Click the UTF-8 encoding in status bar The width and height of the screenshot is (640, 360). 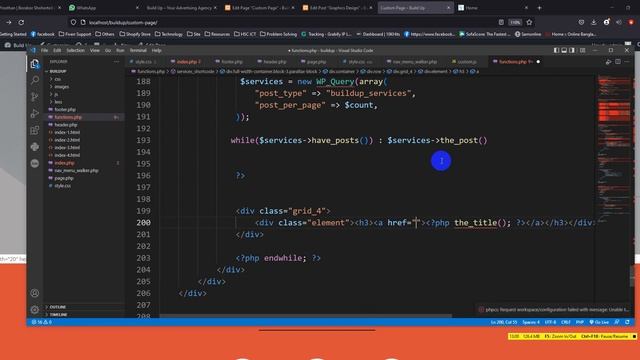pyautogui.click(x=550, y=322)
